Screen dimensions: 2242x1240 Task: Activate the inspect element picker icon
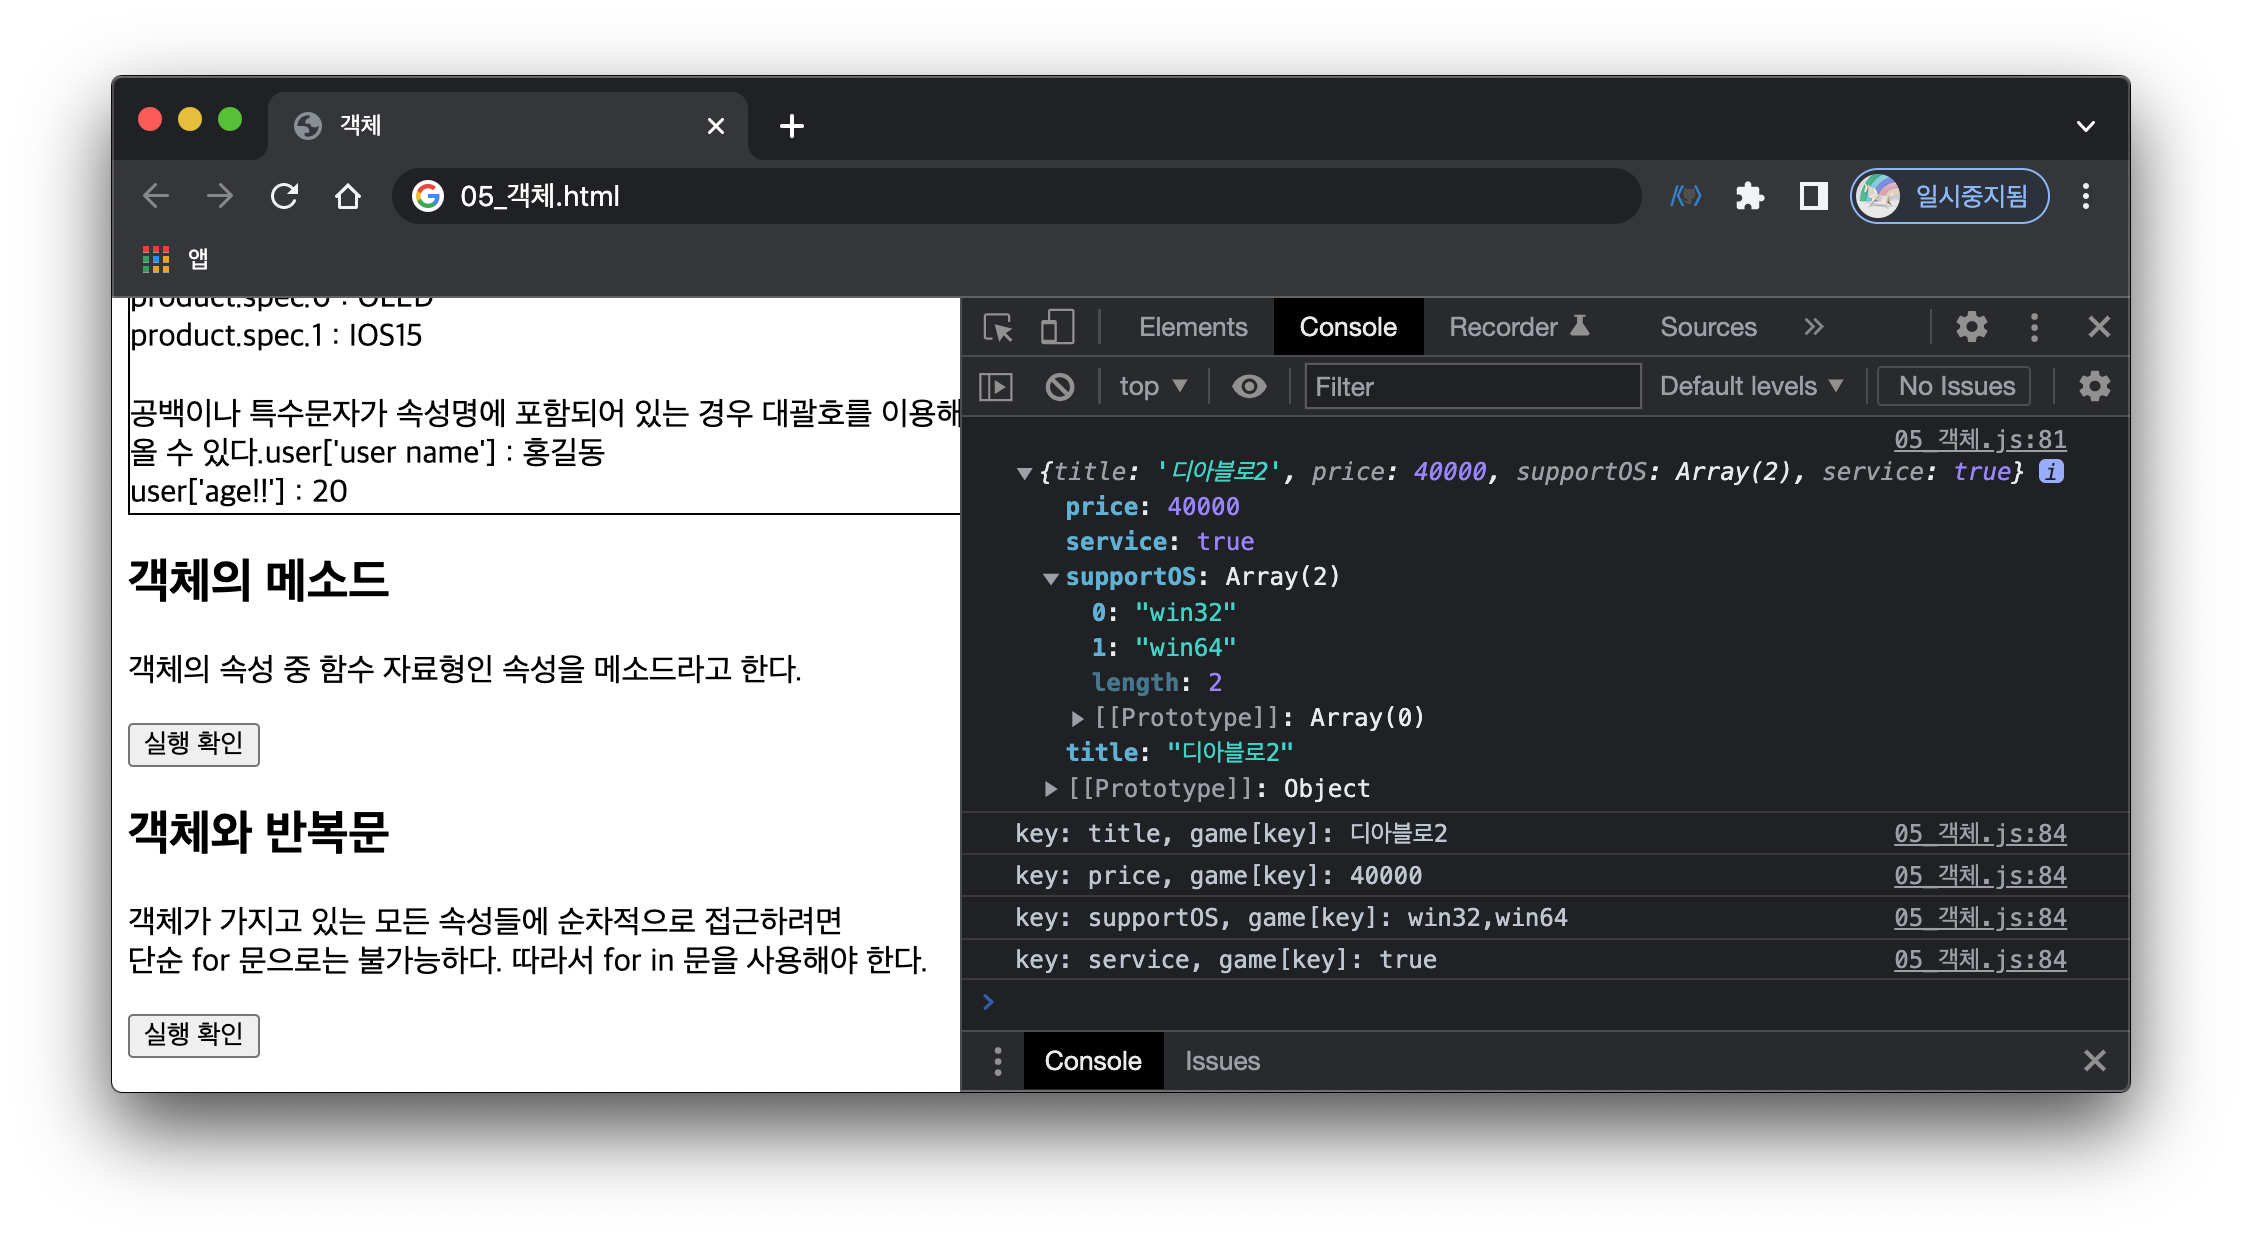coord(997,327)
